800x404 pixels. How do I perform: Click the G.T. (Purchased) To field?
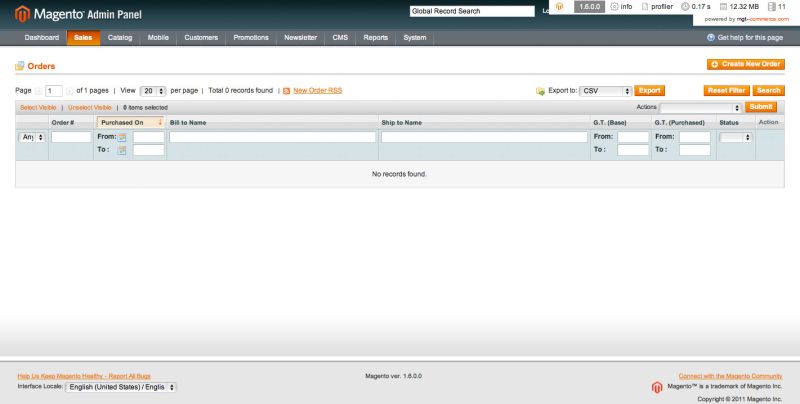pyautogui.click(x=694, y=150)
